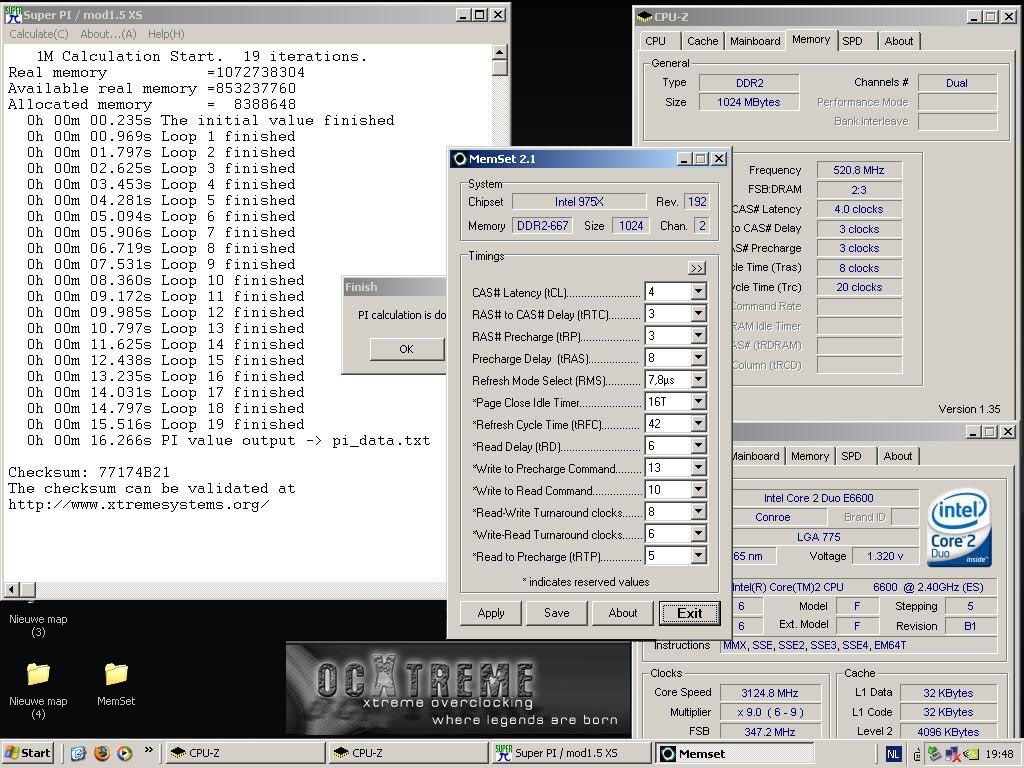Open the Start menu
Viewport: 1024px width, 768px height.
pyautogui.click(x=27, y=753)
